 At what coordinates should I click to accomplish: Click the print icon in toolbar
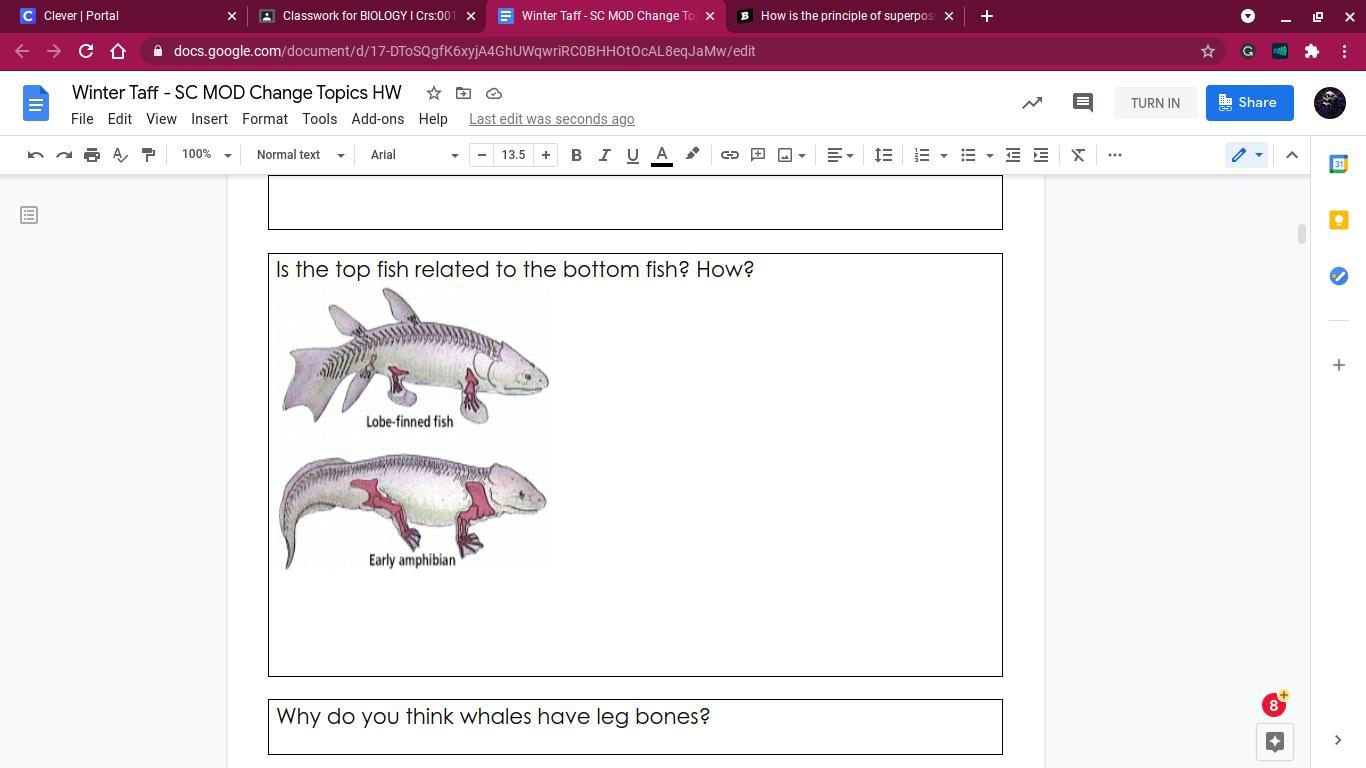point(92,155)
